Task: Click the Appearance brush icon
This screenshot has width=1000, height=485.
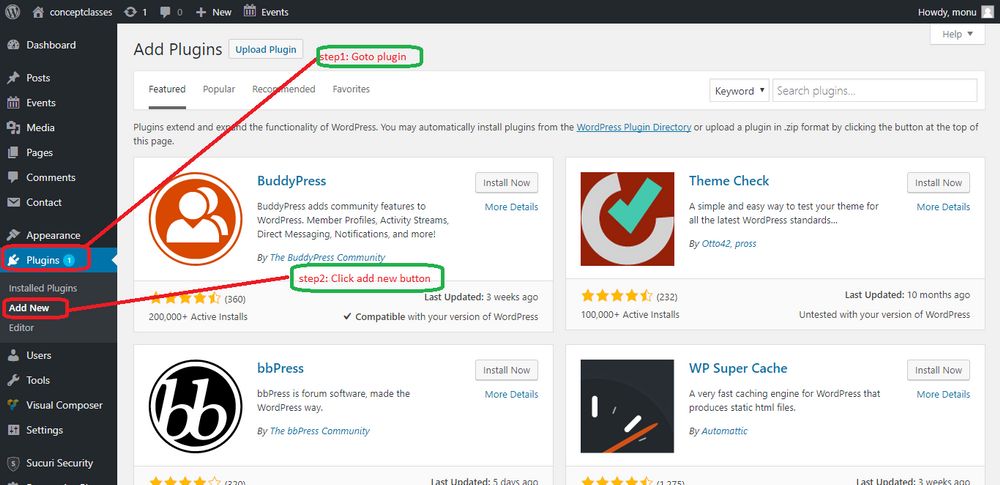Action: tap(13, 235)
